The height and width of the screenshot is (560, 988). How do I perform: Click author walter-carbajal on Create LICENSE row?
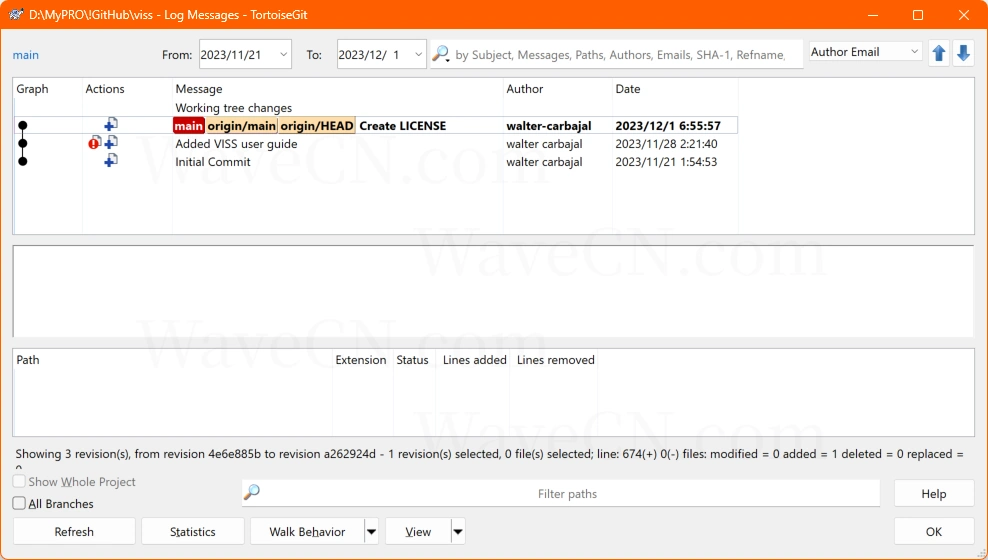pos(549,125)
